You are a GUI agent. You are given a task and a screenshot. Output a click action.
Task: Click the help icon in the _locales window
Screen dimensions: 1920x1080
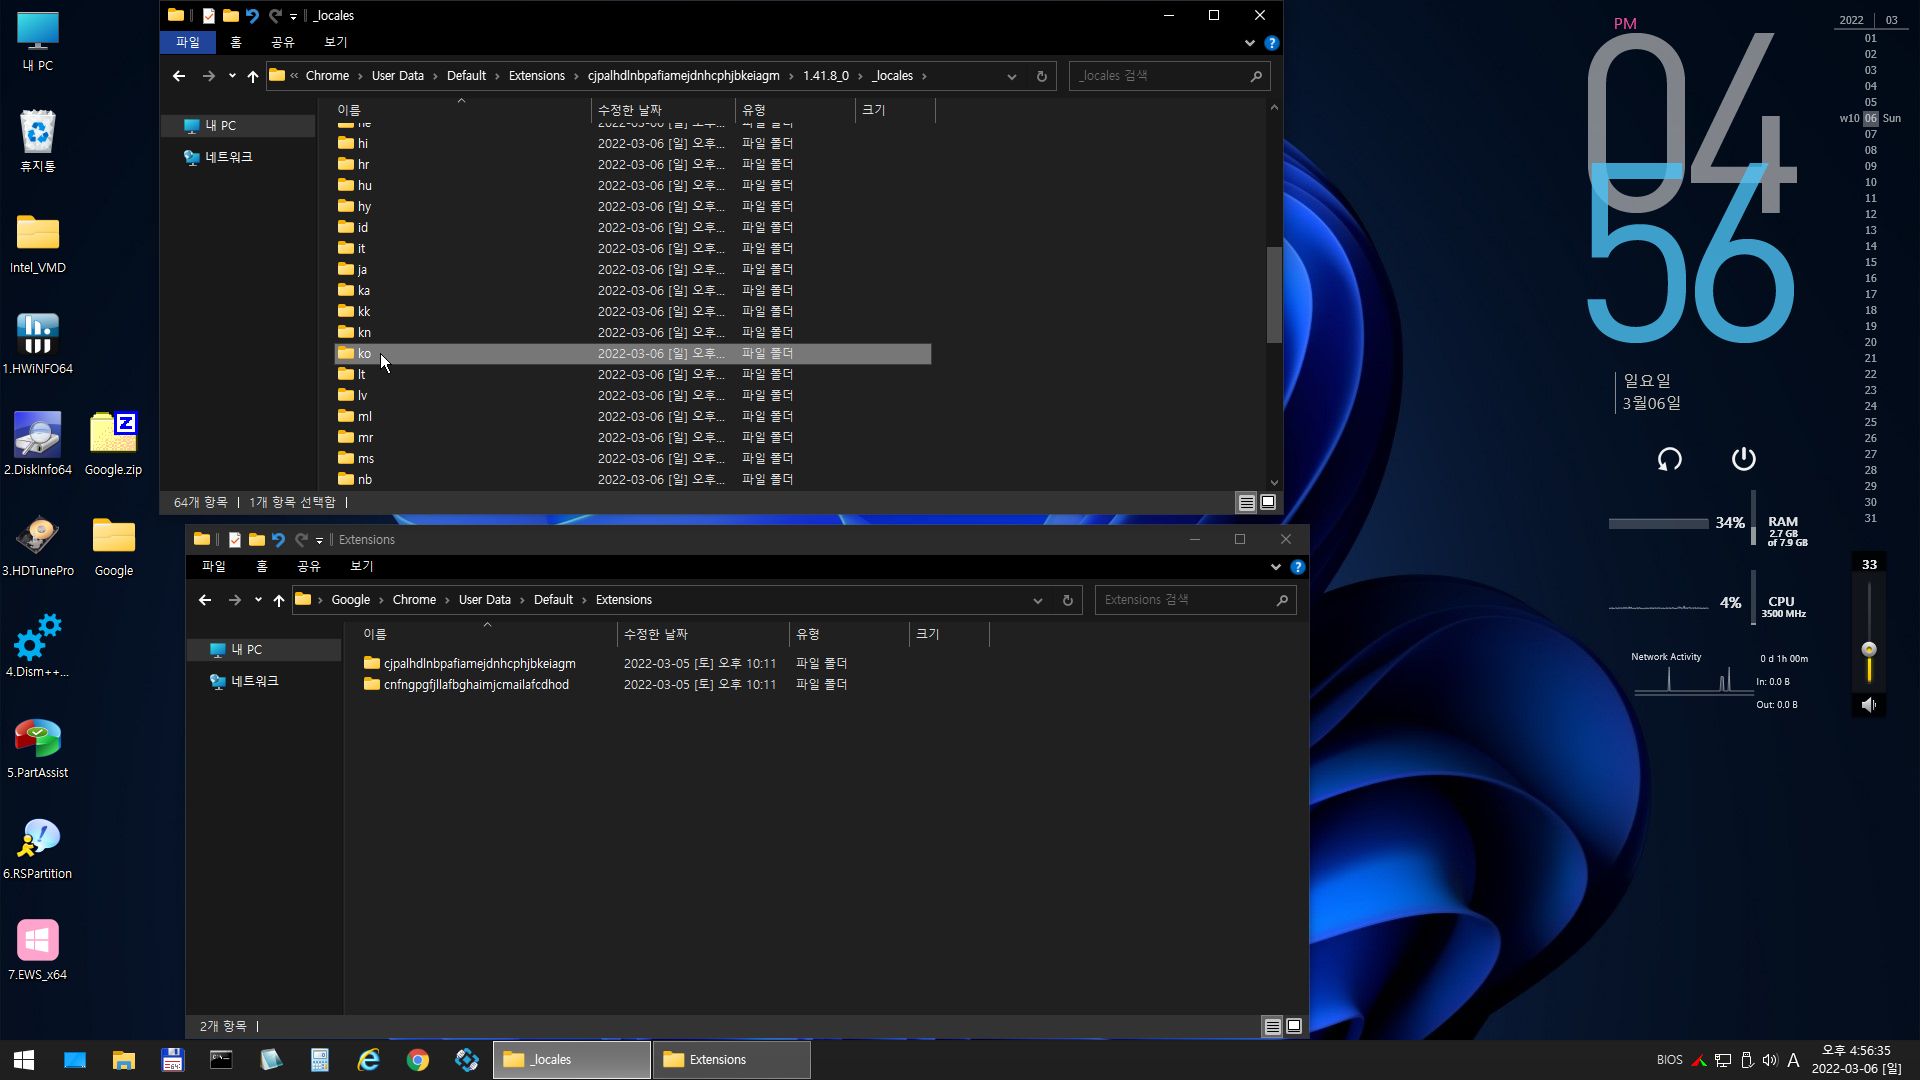pyautogui.click(x=1271, y=43)
